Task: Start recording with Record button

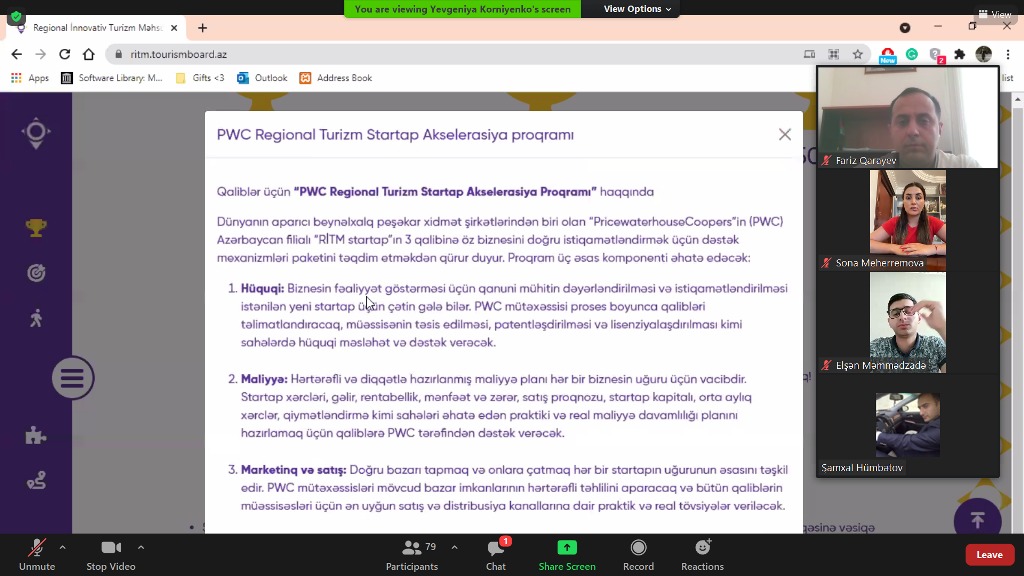Action: (638, 554)
